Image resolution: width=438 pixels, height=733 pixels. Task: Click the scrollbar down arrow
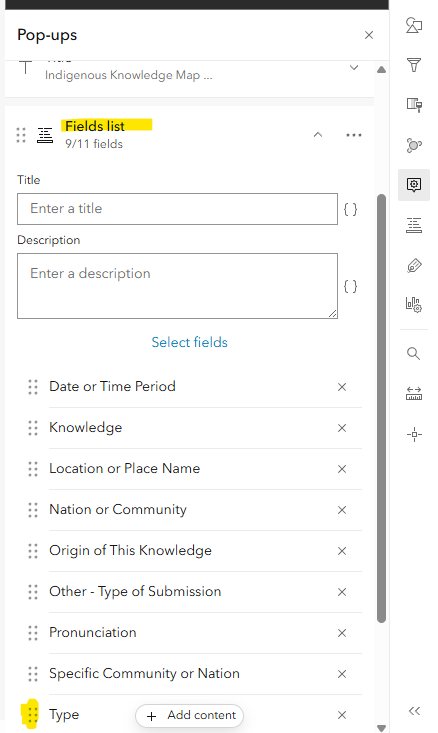point(381,728)
